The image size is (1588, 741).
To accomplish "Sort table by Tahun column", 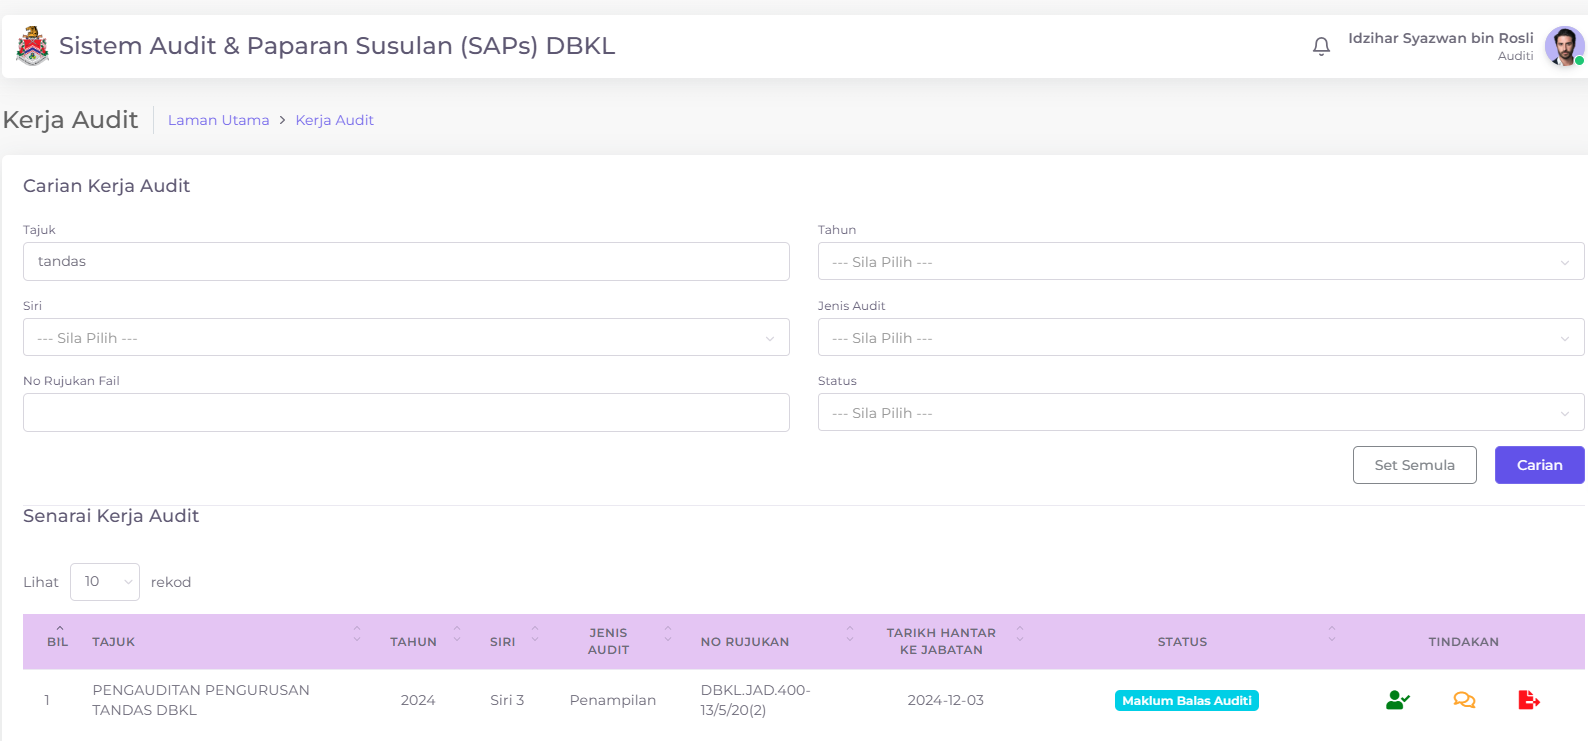I will coord(414,642).
